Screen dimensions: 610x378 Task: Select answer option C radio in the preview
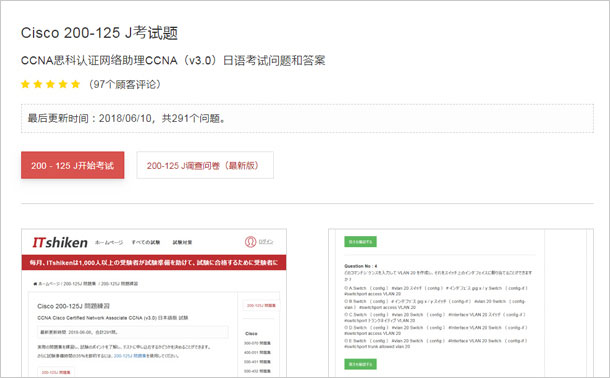[346, 315]
